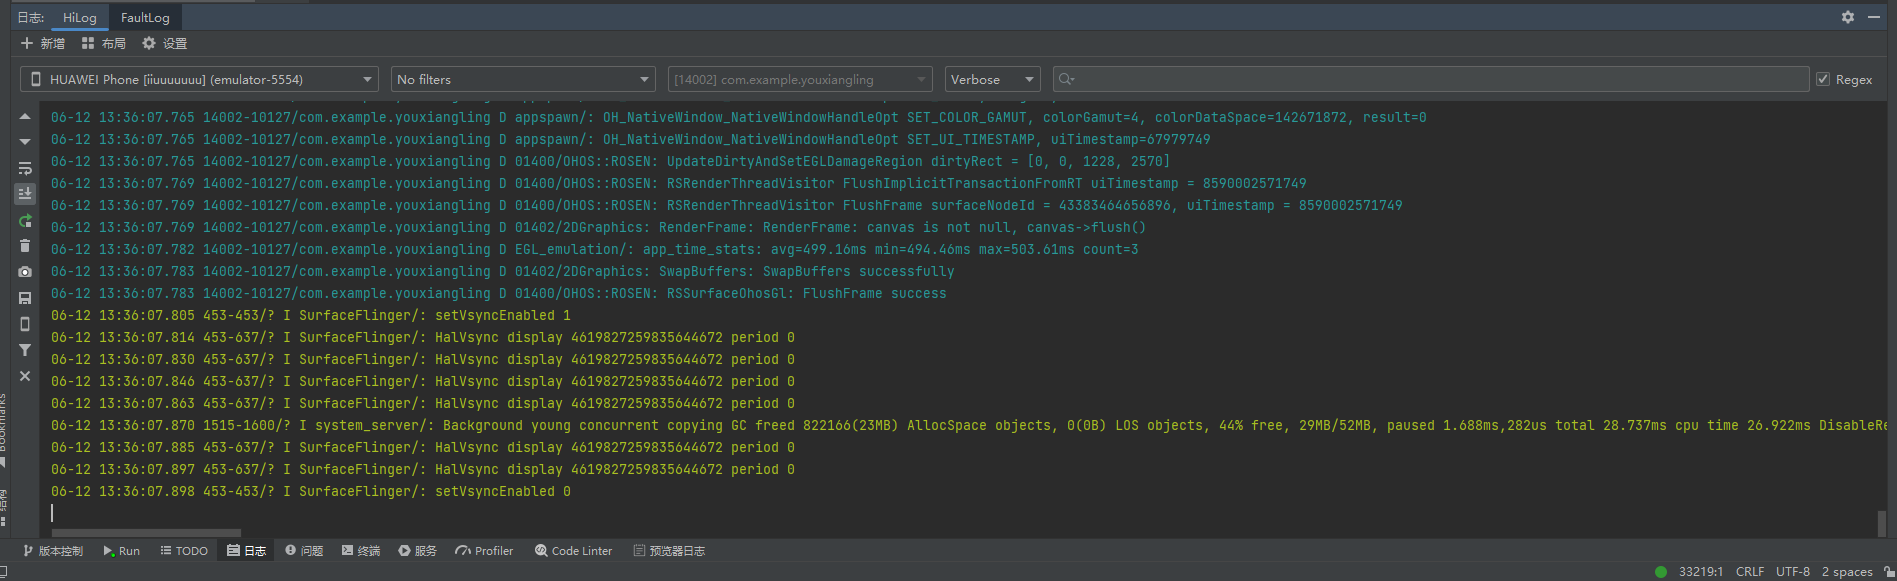Open the Profiler tool window
This screenshot has width=1897, height=581.
click(x=484, y=551)
